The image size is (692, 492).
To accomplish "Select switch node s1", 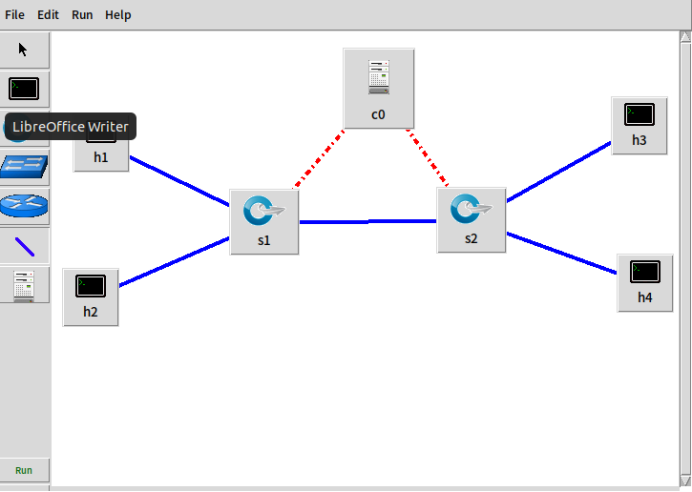I will coord(264,222).
